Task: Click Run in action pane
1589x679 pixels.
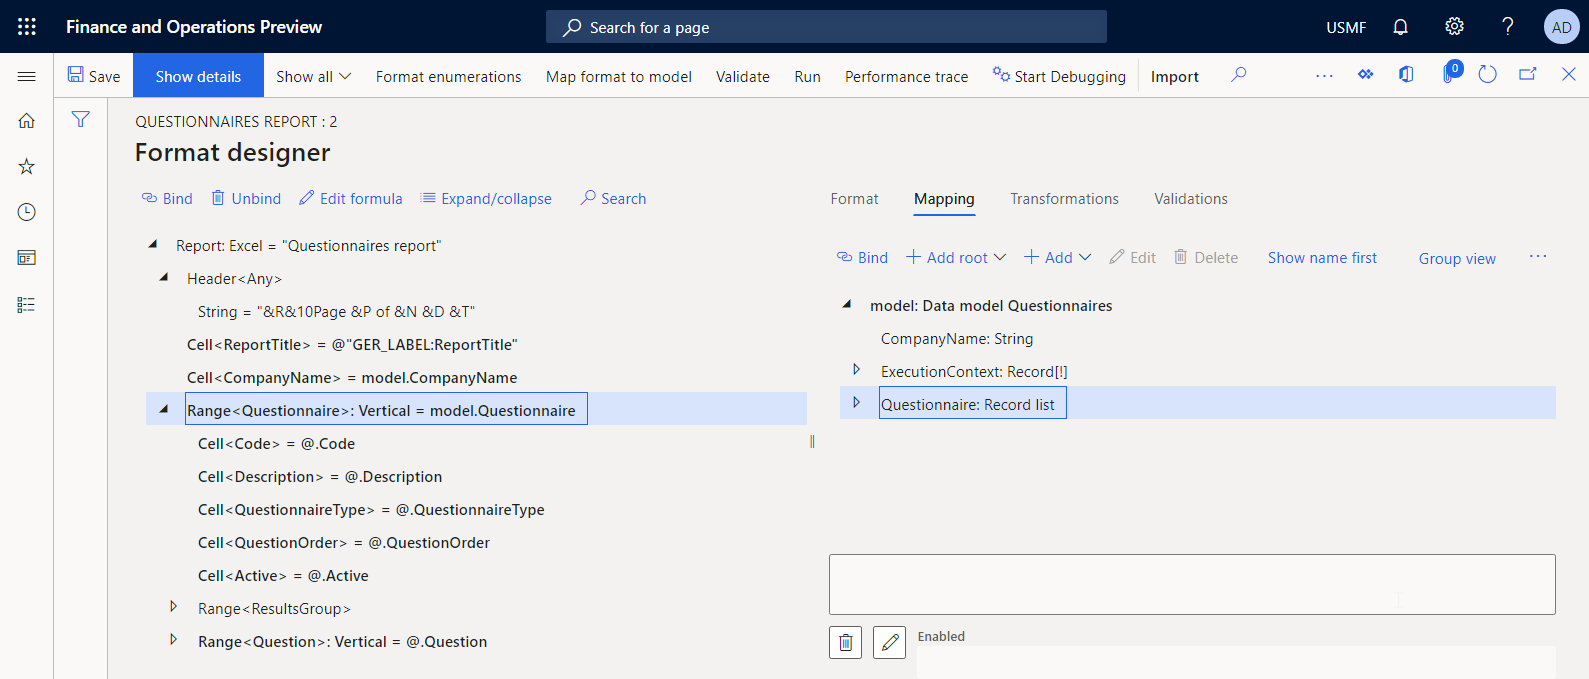Action: [807, 76]
